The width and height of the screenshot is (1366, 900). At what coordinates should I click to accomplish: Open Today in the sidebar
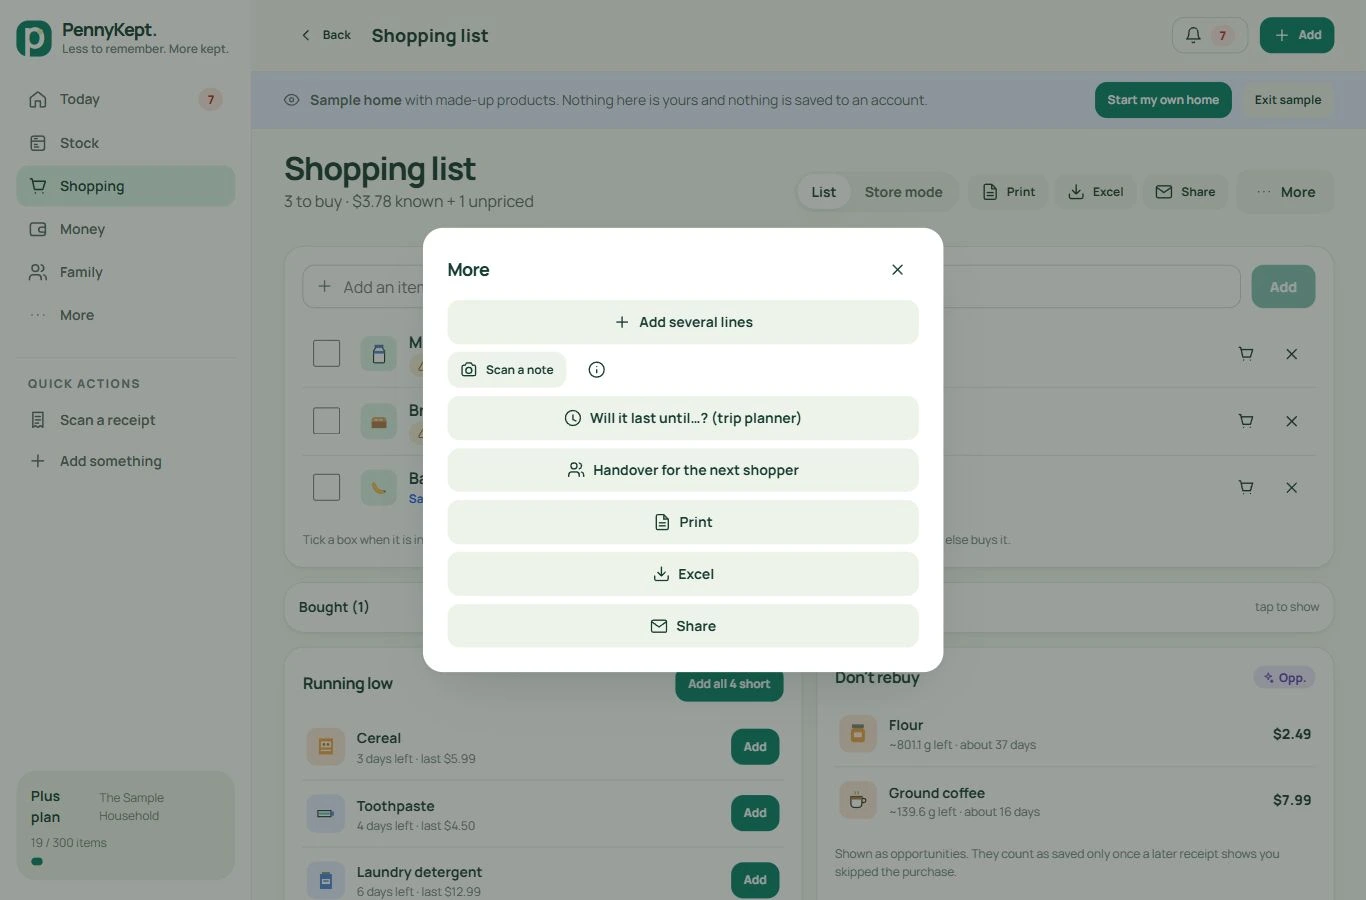coord(126,99)
